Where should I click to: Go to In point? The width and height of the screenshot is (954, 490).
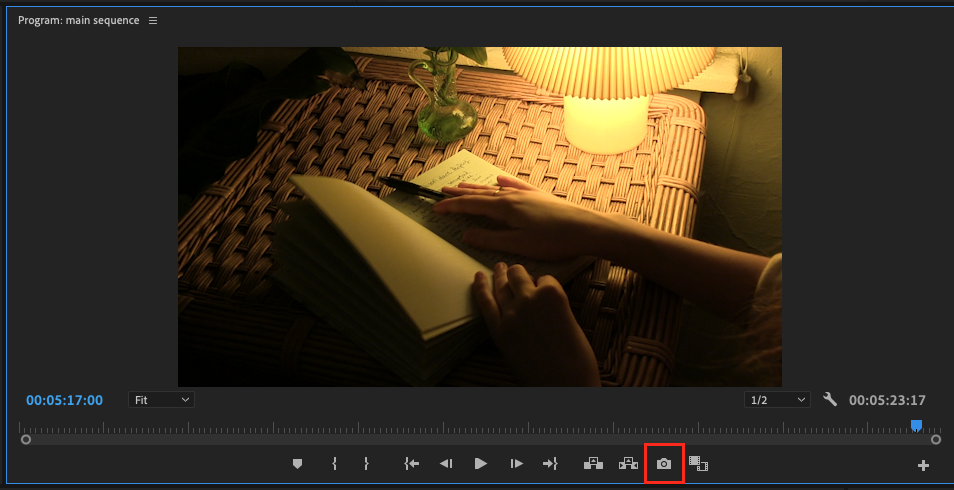coord(412,464)
